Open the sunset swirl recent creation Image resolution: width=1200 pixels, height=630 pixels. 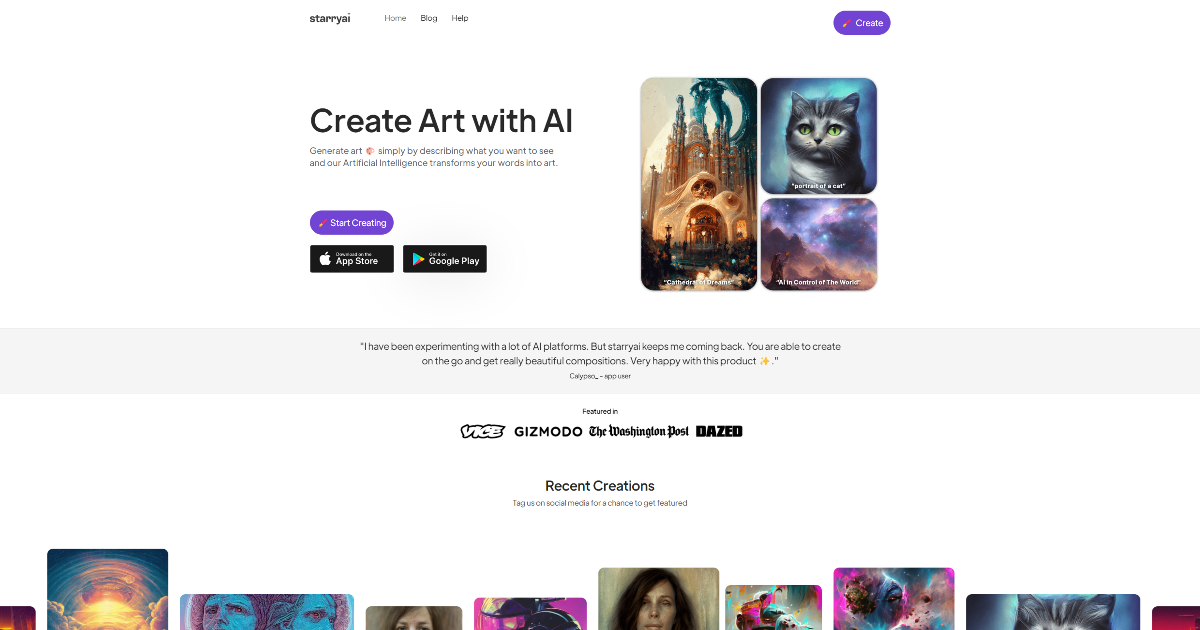[108, 589]
